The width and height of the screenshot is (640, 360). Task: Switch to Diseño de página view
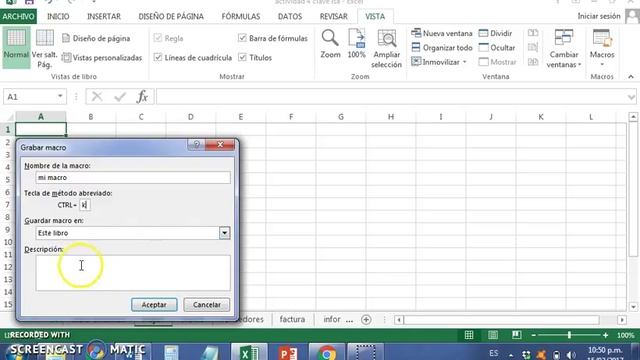coord(96,38)
